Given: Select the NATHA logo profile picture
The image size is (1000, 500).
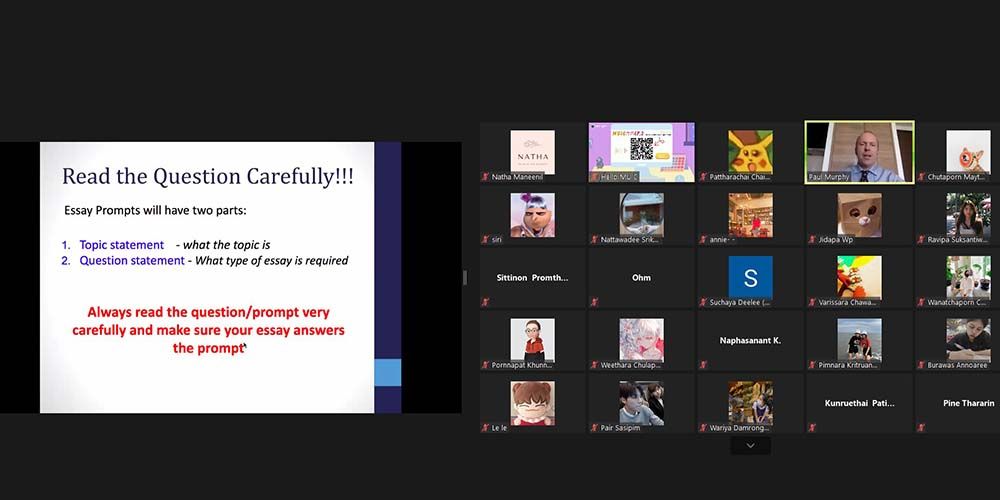Looking at the screenshot, I should [x=532, y=152].
